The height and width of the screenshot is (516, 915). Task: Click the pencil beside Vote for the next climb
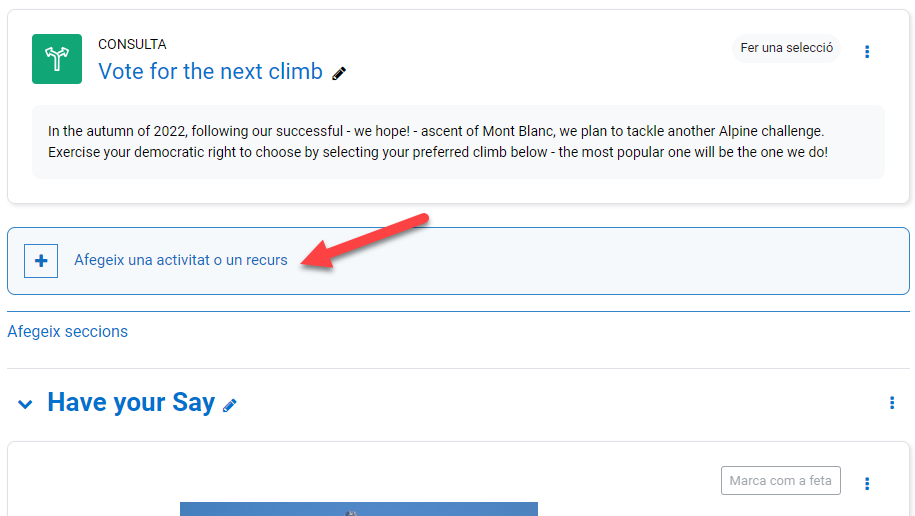coord(339,73)
